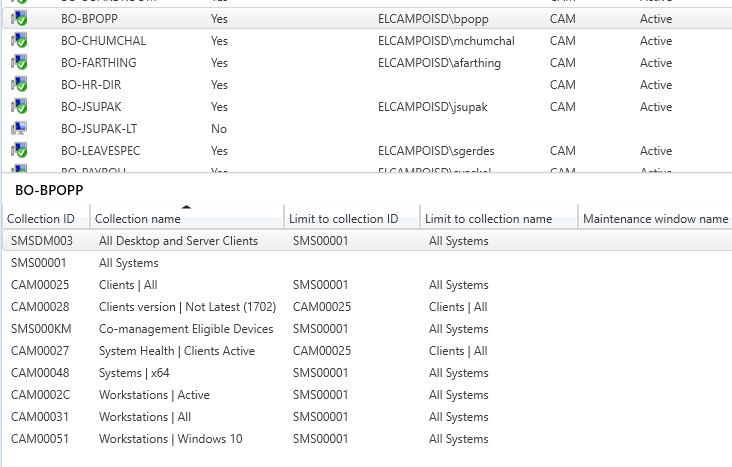This screenshot has width=732, height=467.
Task: Click user ELCAMPOISD\sgerdes cell
Action: tap(436, 150)
